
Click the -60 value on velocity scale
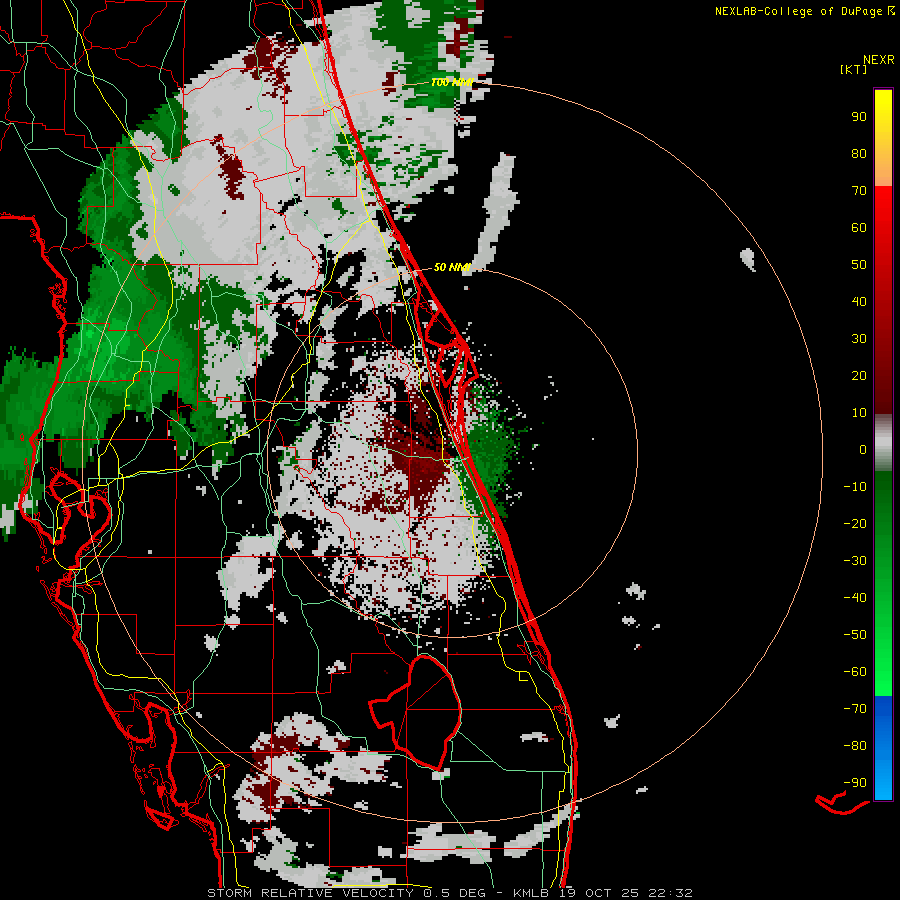(855, 672)
